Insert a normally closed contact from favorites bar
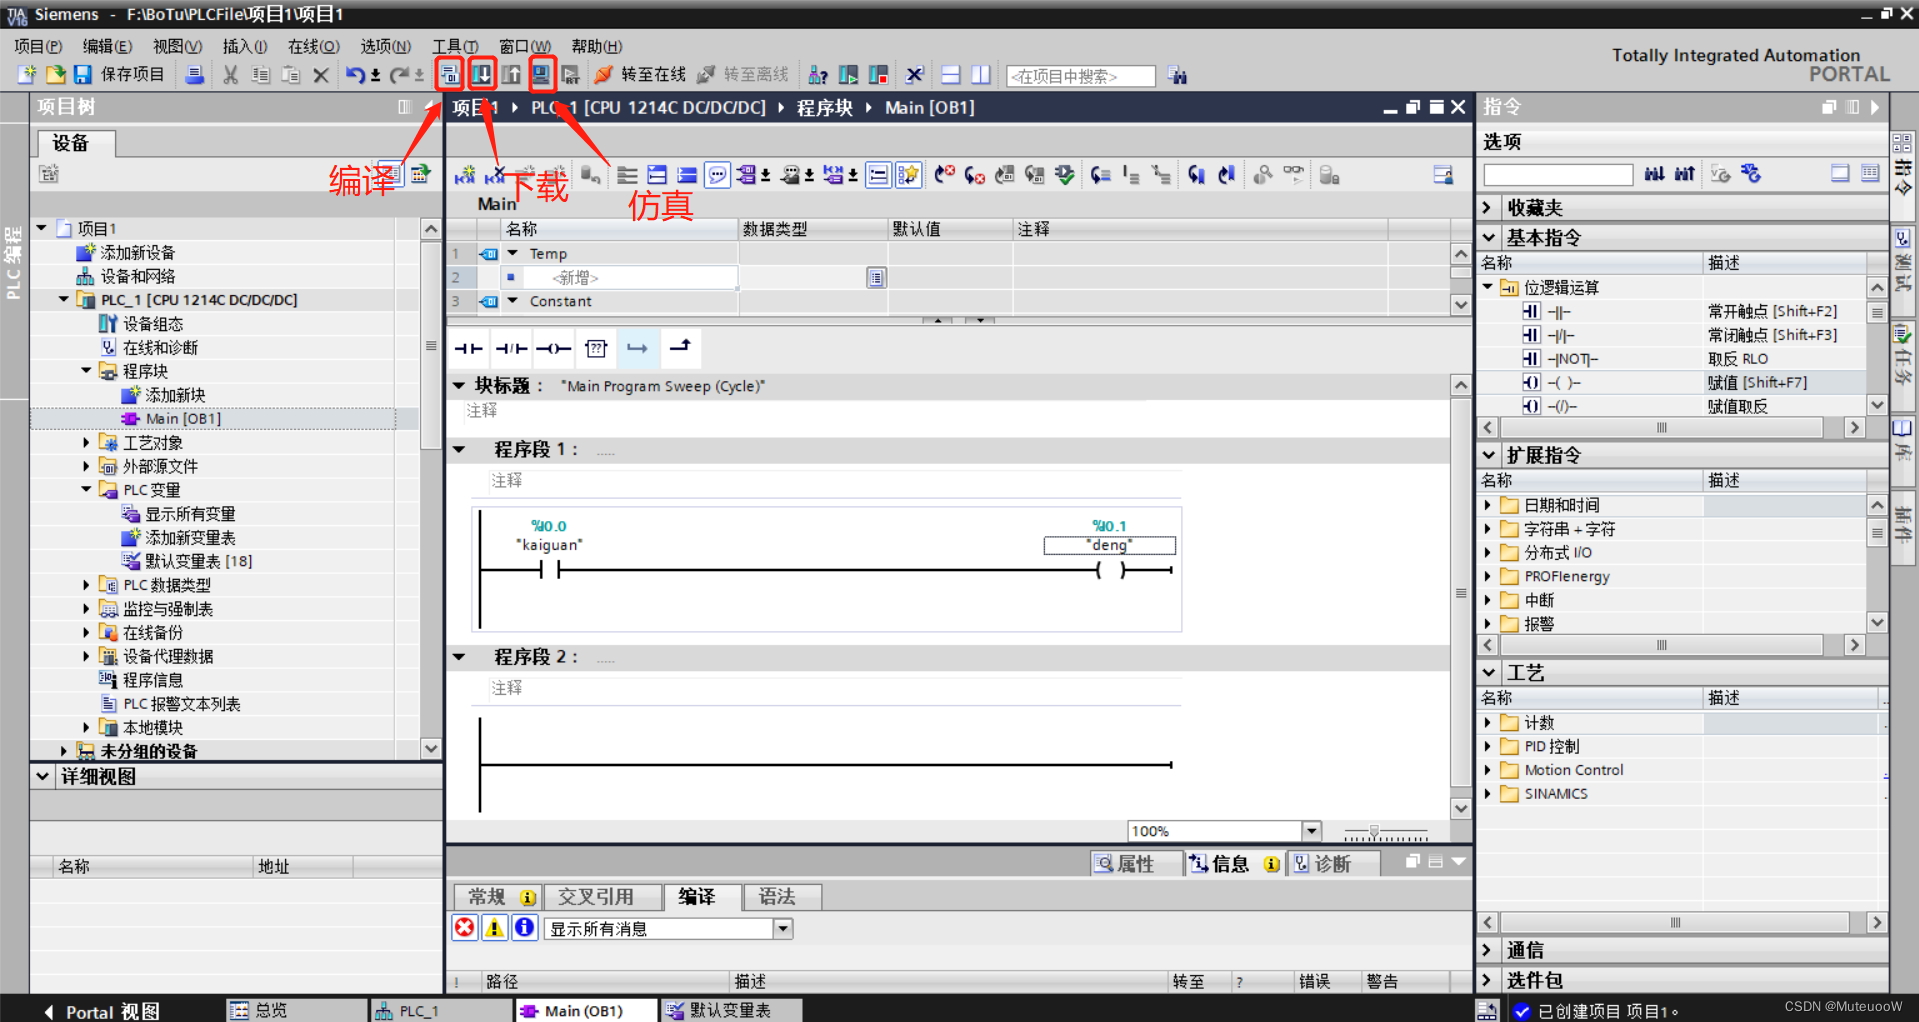 coord(511,348)
